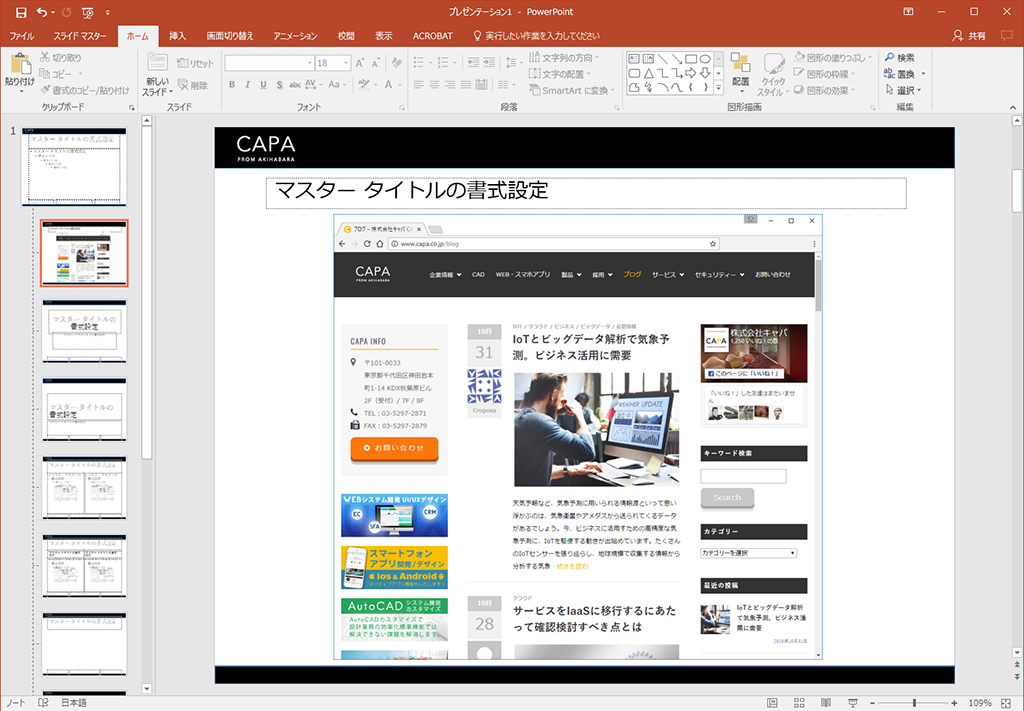Open Customize Quick Access Toolbar dropdown
Image resolution: width=1024 pixels, height=711 pixels.
tap(108, 12)
